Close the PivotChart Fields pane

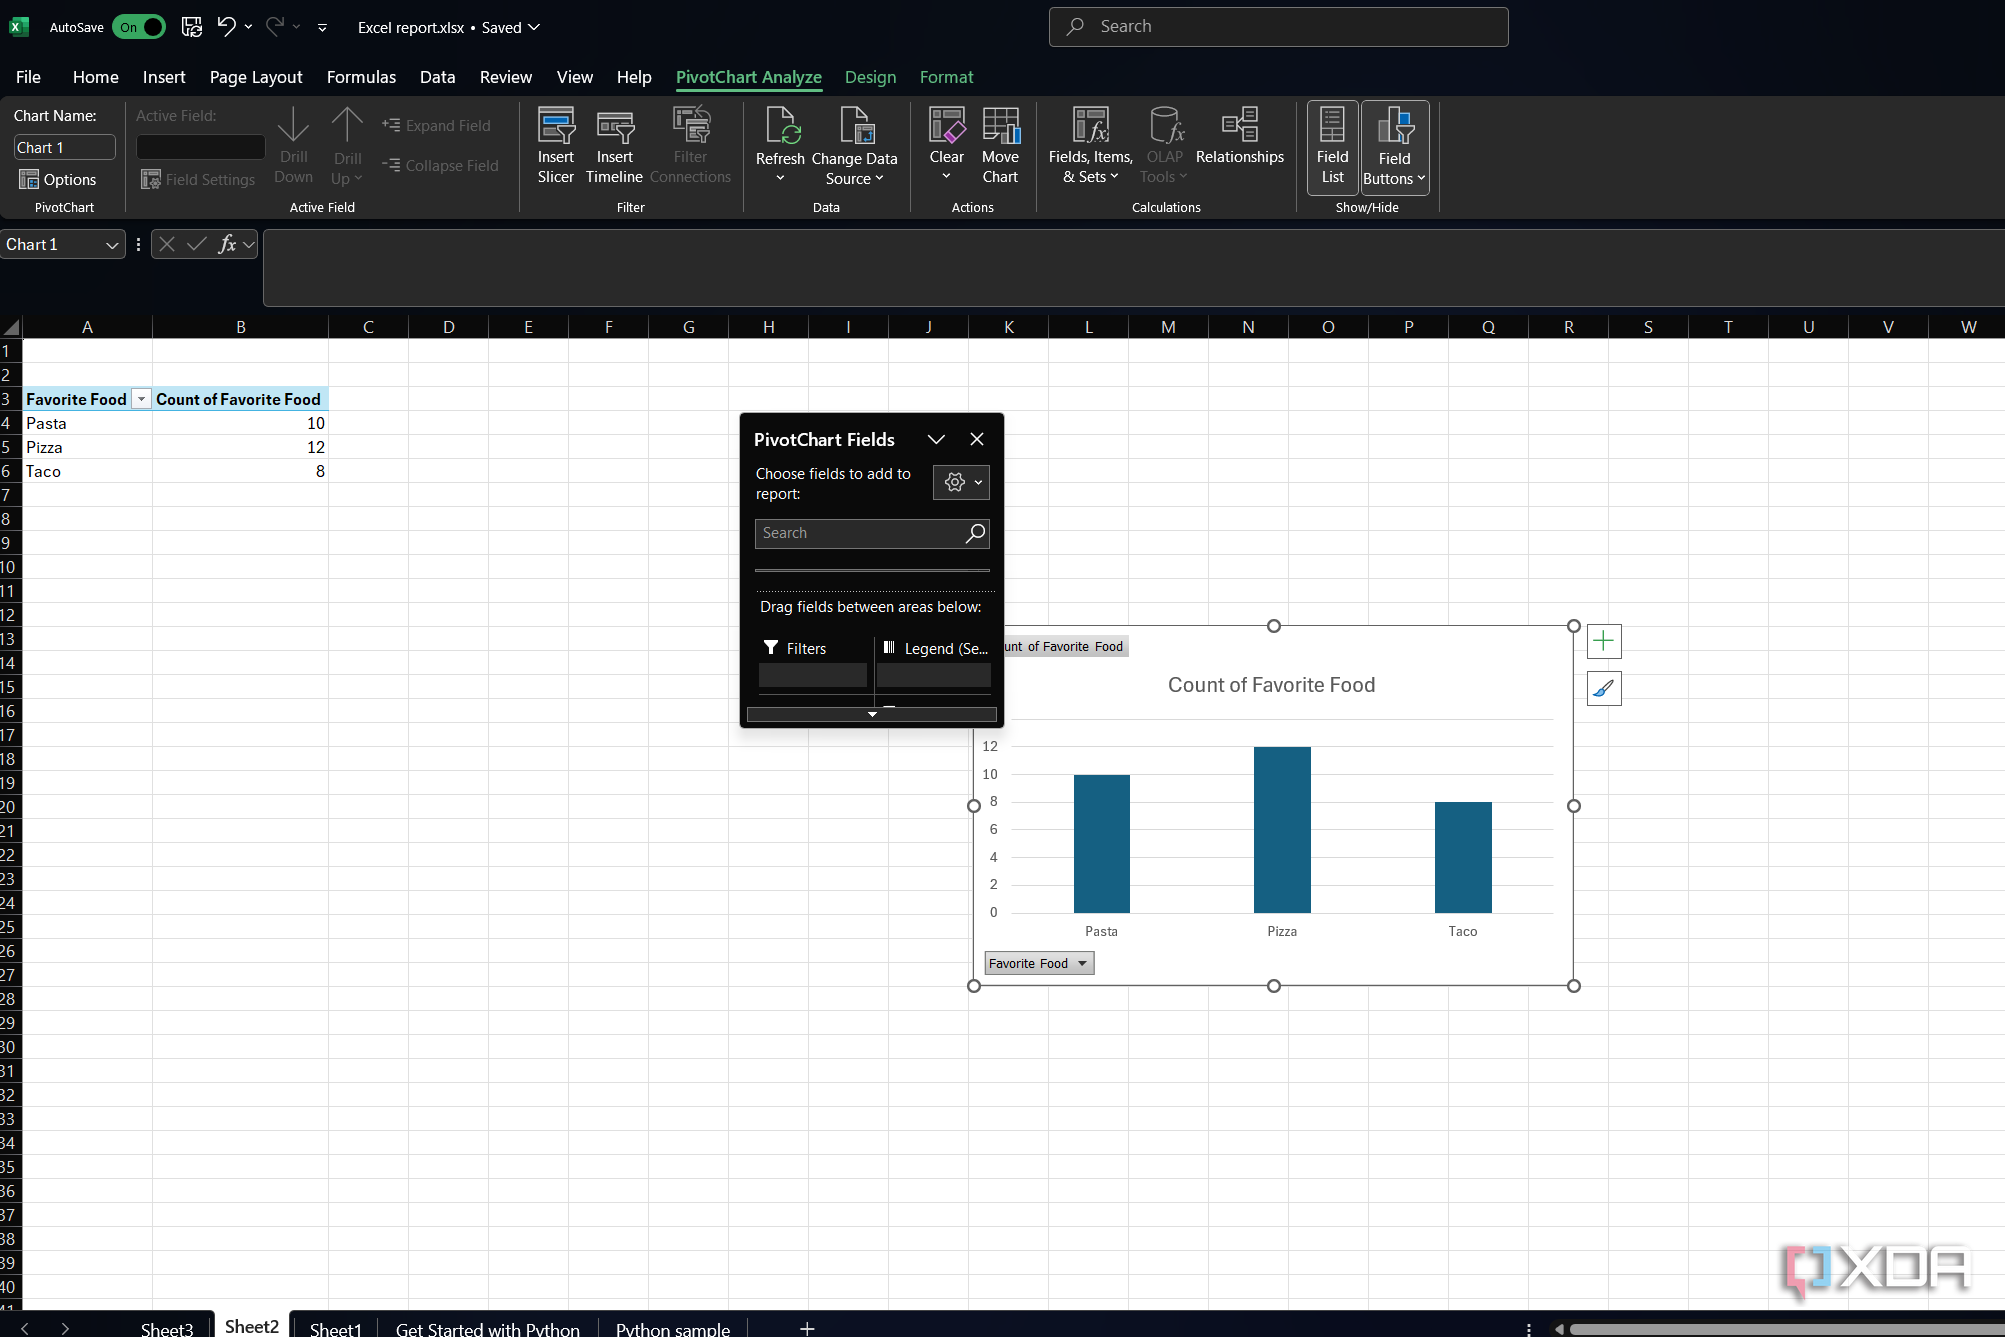977,439
